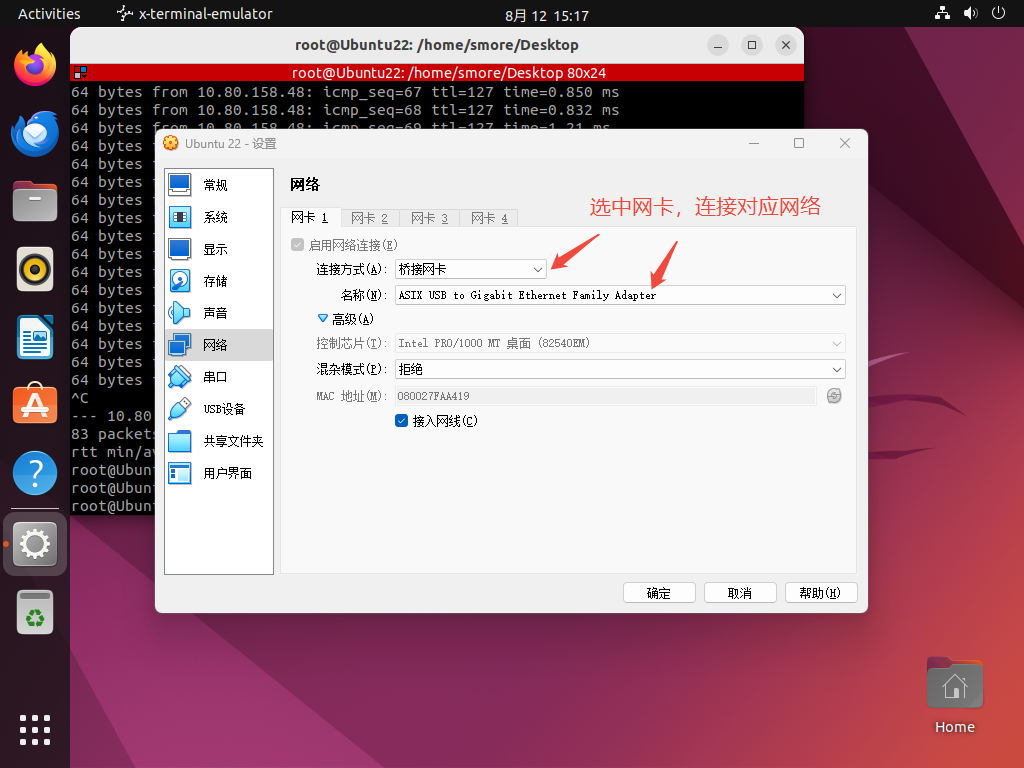Open the Files manager from the dock
The image size is (1024, 768).
(35, 201)
